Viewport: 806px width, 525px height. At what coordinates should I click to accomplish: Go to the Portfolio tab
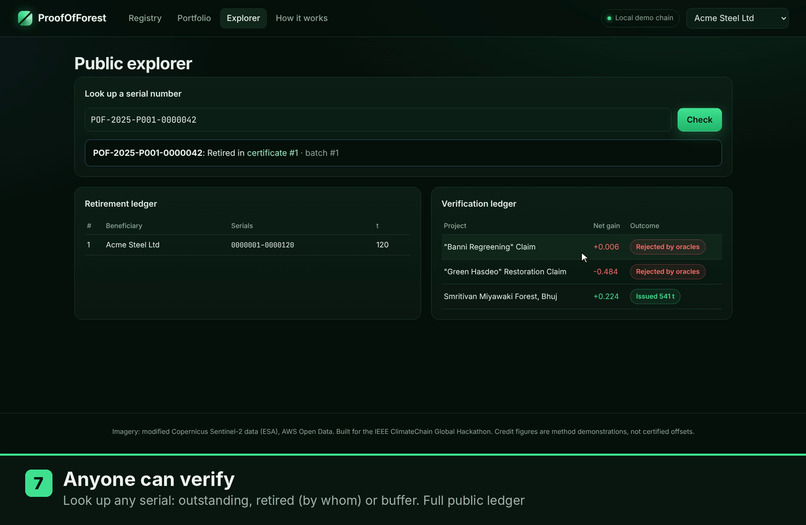pos(194,18)
